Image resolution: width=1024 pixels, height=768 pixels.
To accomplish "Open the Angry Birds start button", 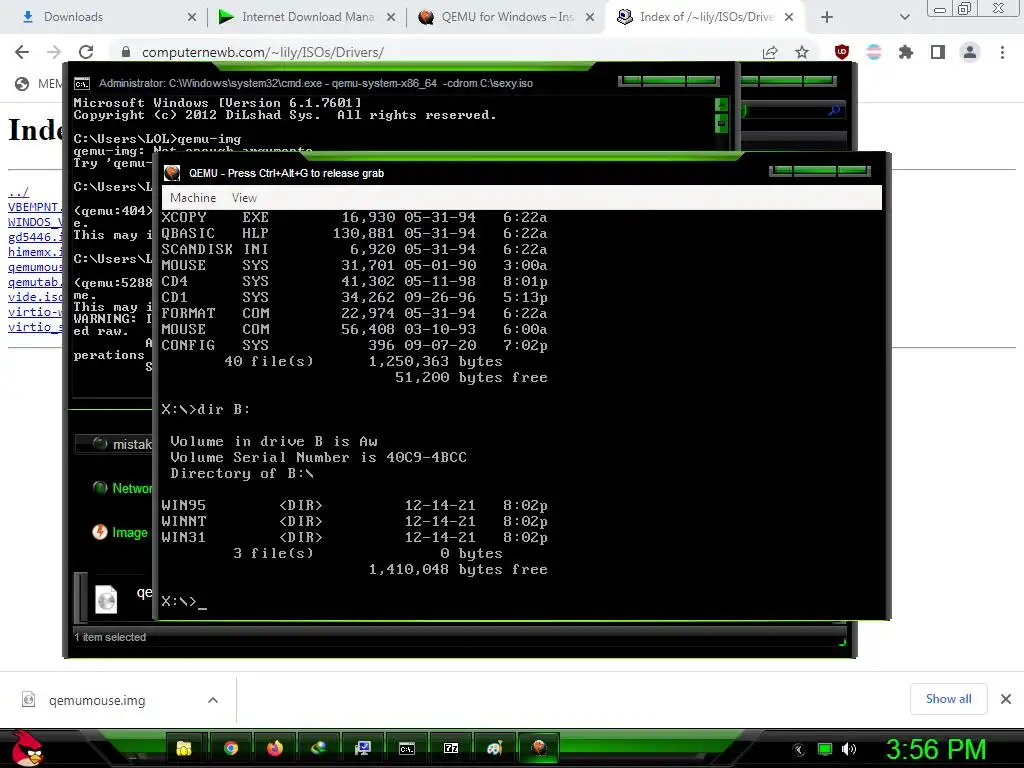I will [27, 748].
